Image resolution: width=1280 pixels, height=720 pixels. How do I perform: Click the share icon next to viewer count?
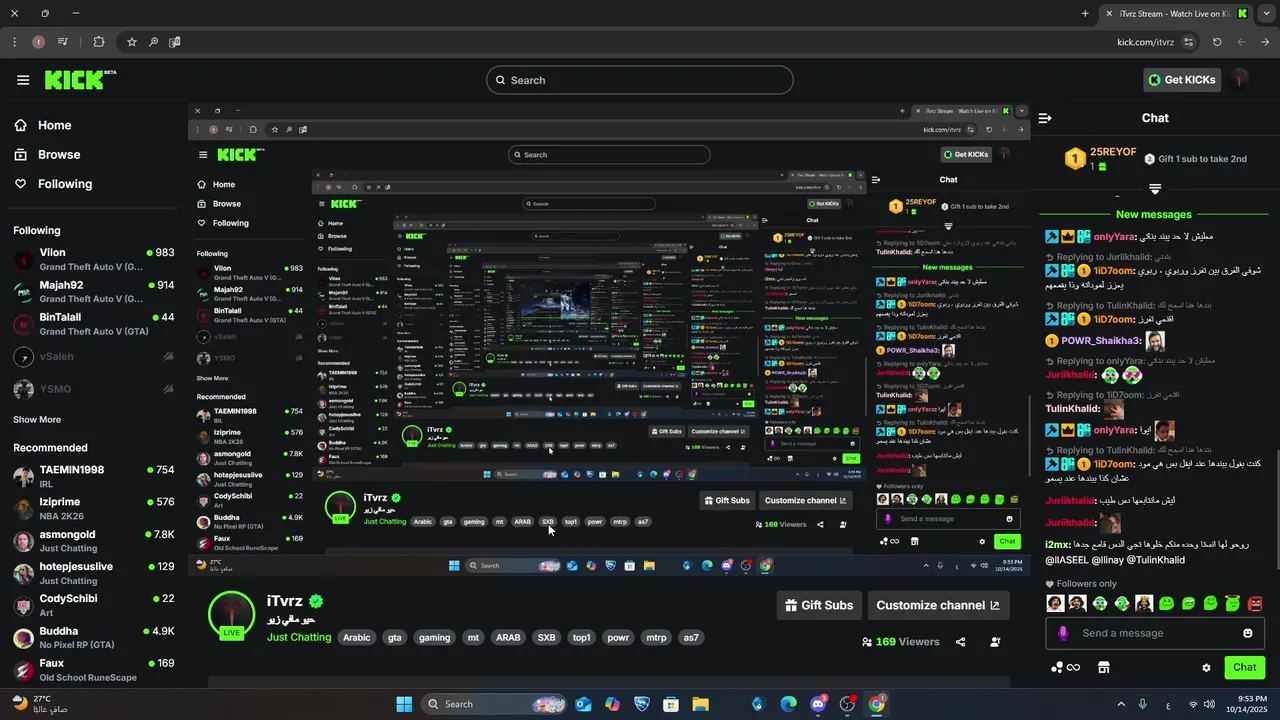[961, 642]
